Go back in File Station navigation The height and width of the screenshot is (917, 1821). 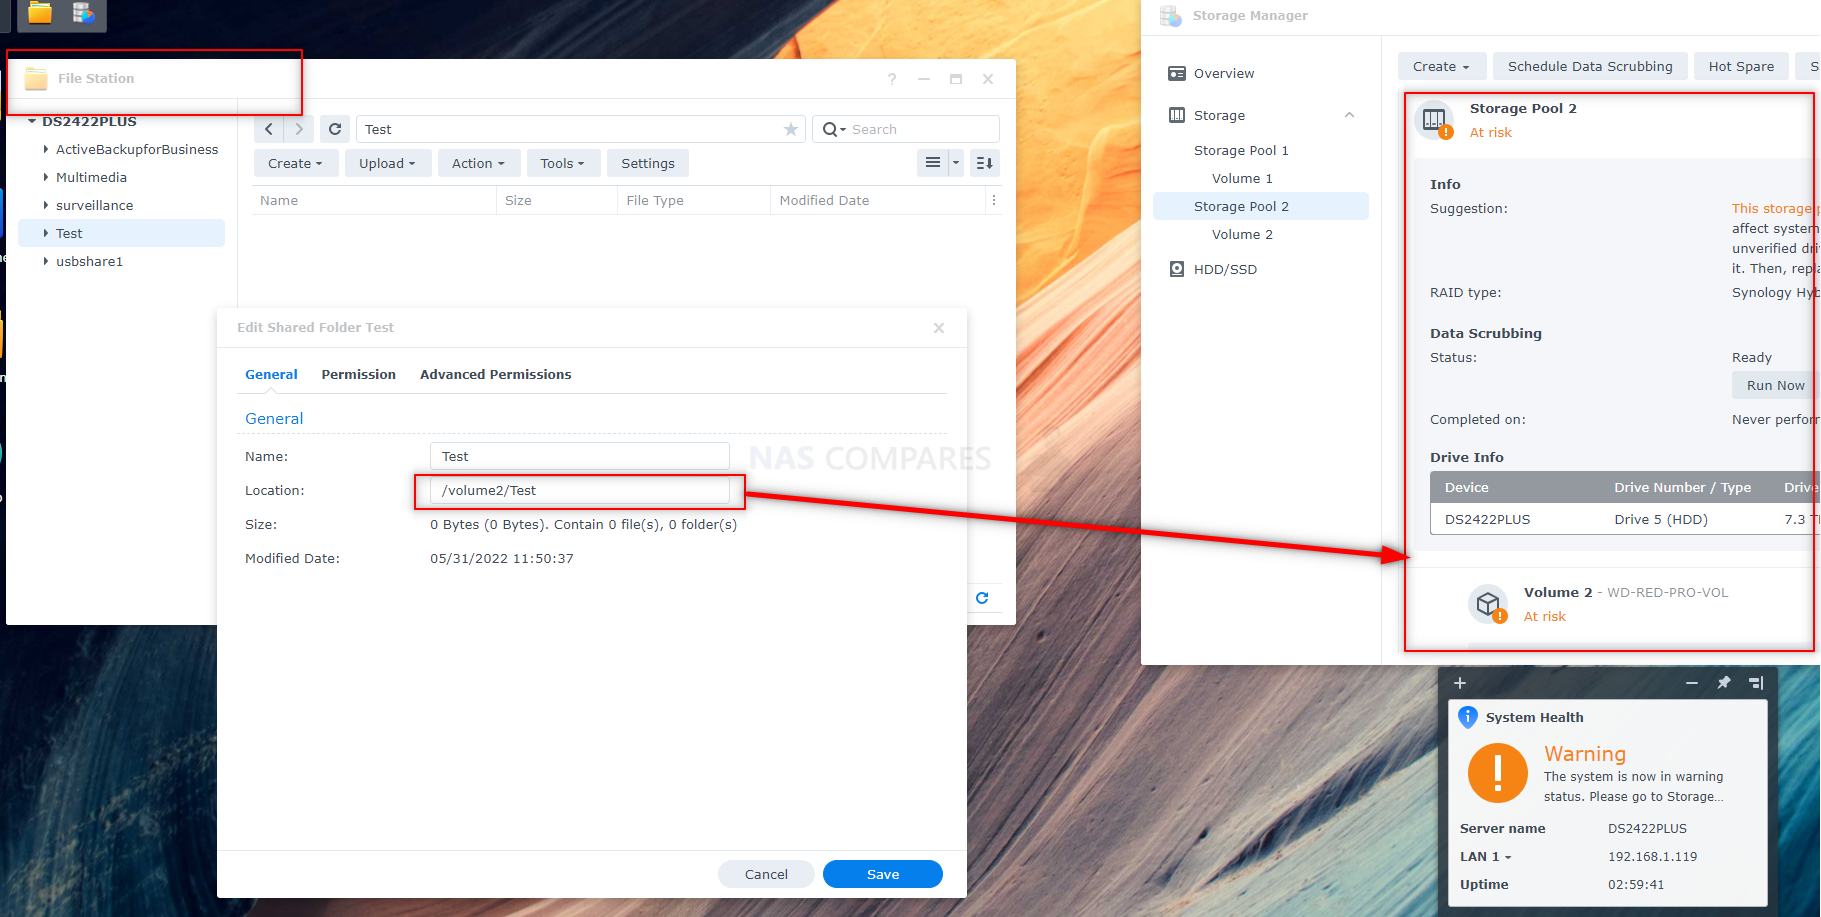(x=269, y=129)
